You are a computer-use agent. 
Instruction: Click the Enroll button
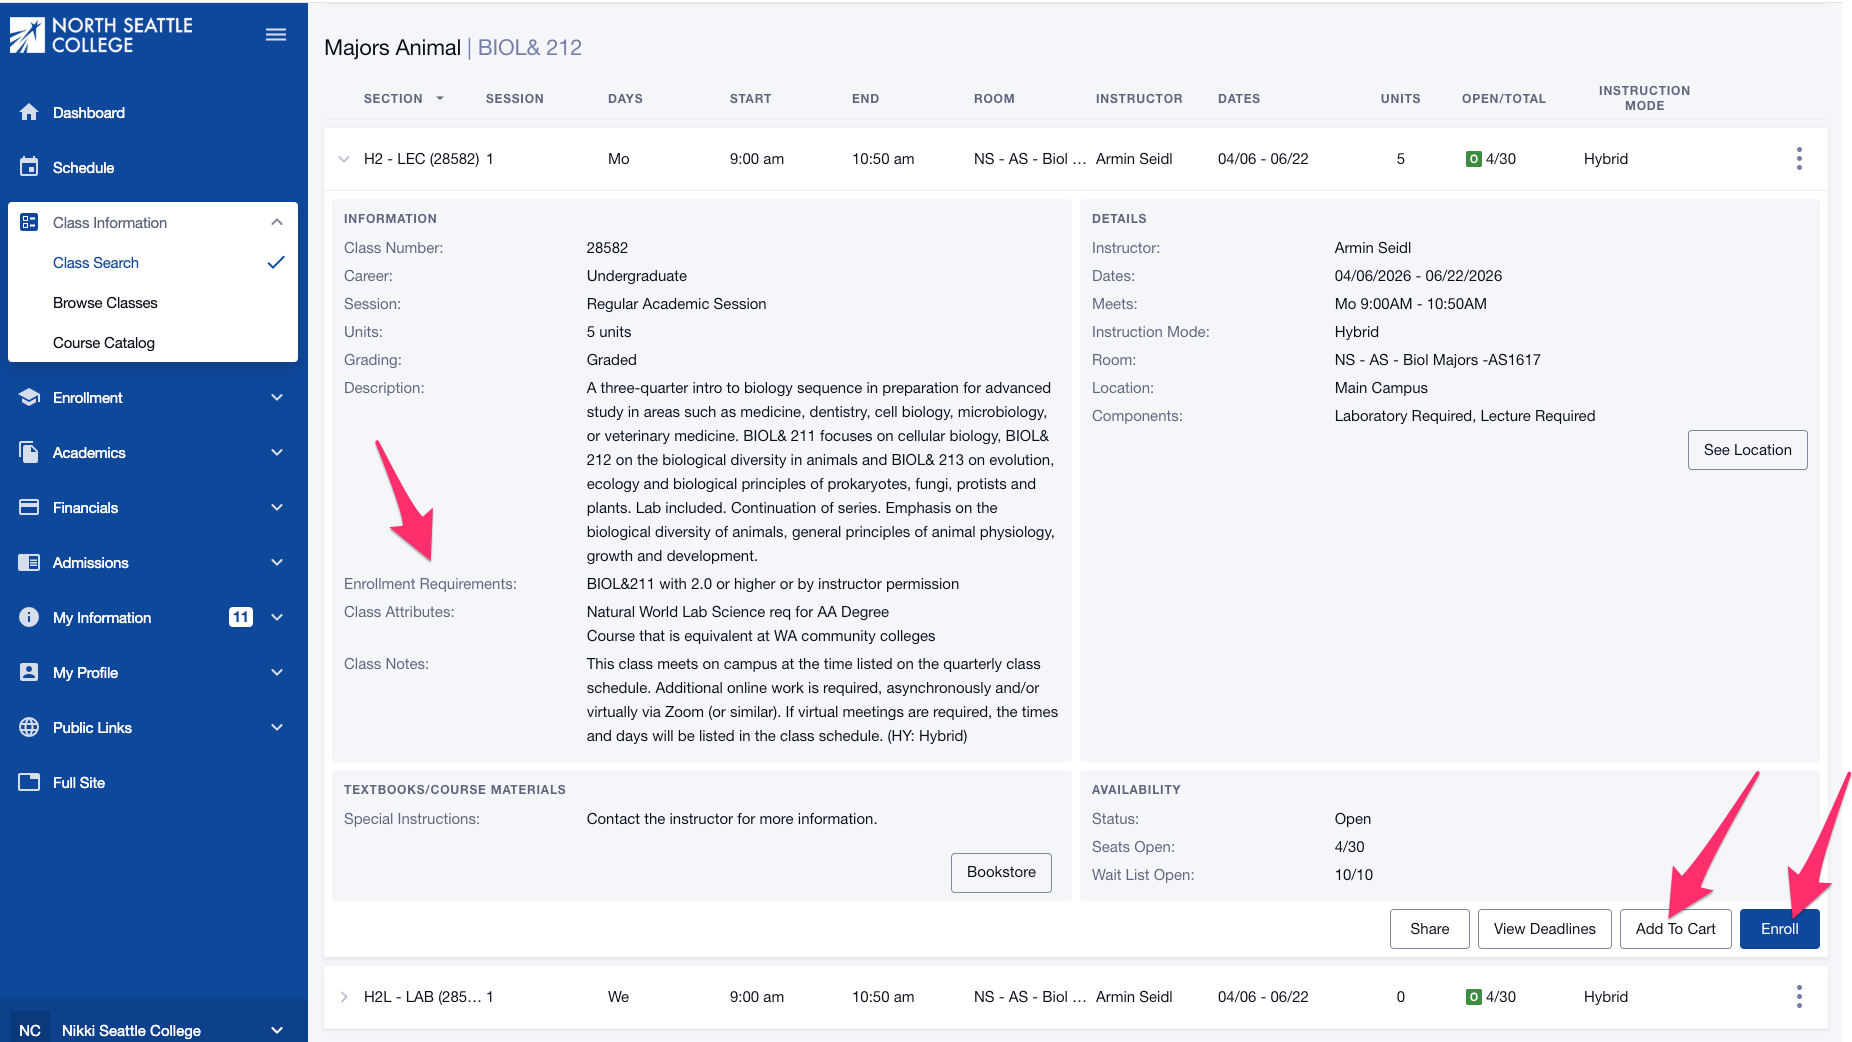click(x=1779, y=928)
